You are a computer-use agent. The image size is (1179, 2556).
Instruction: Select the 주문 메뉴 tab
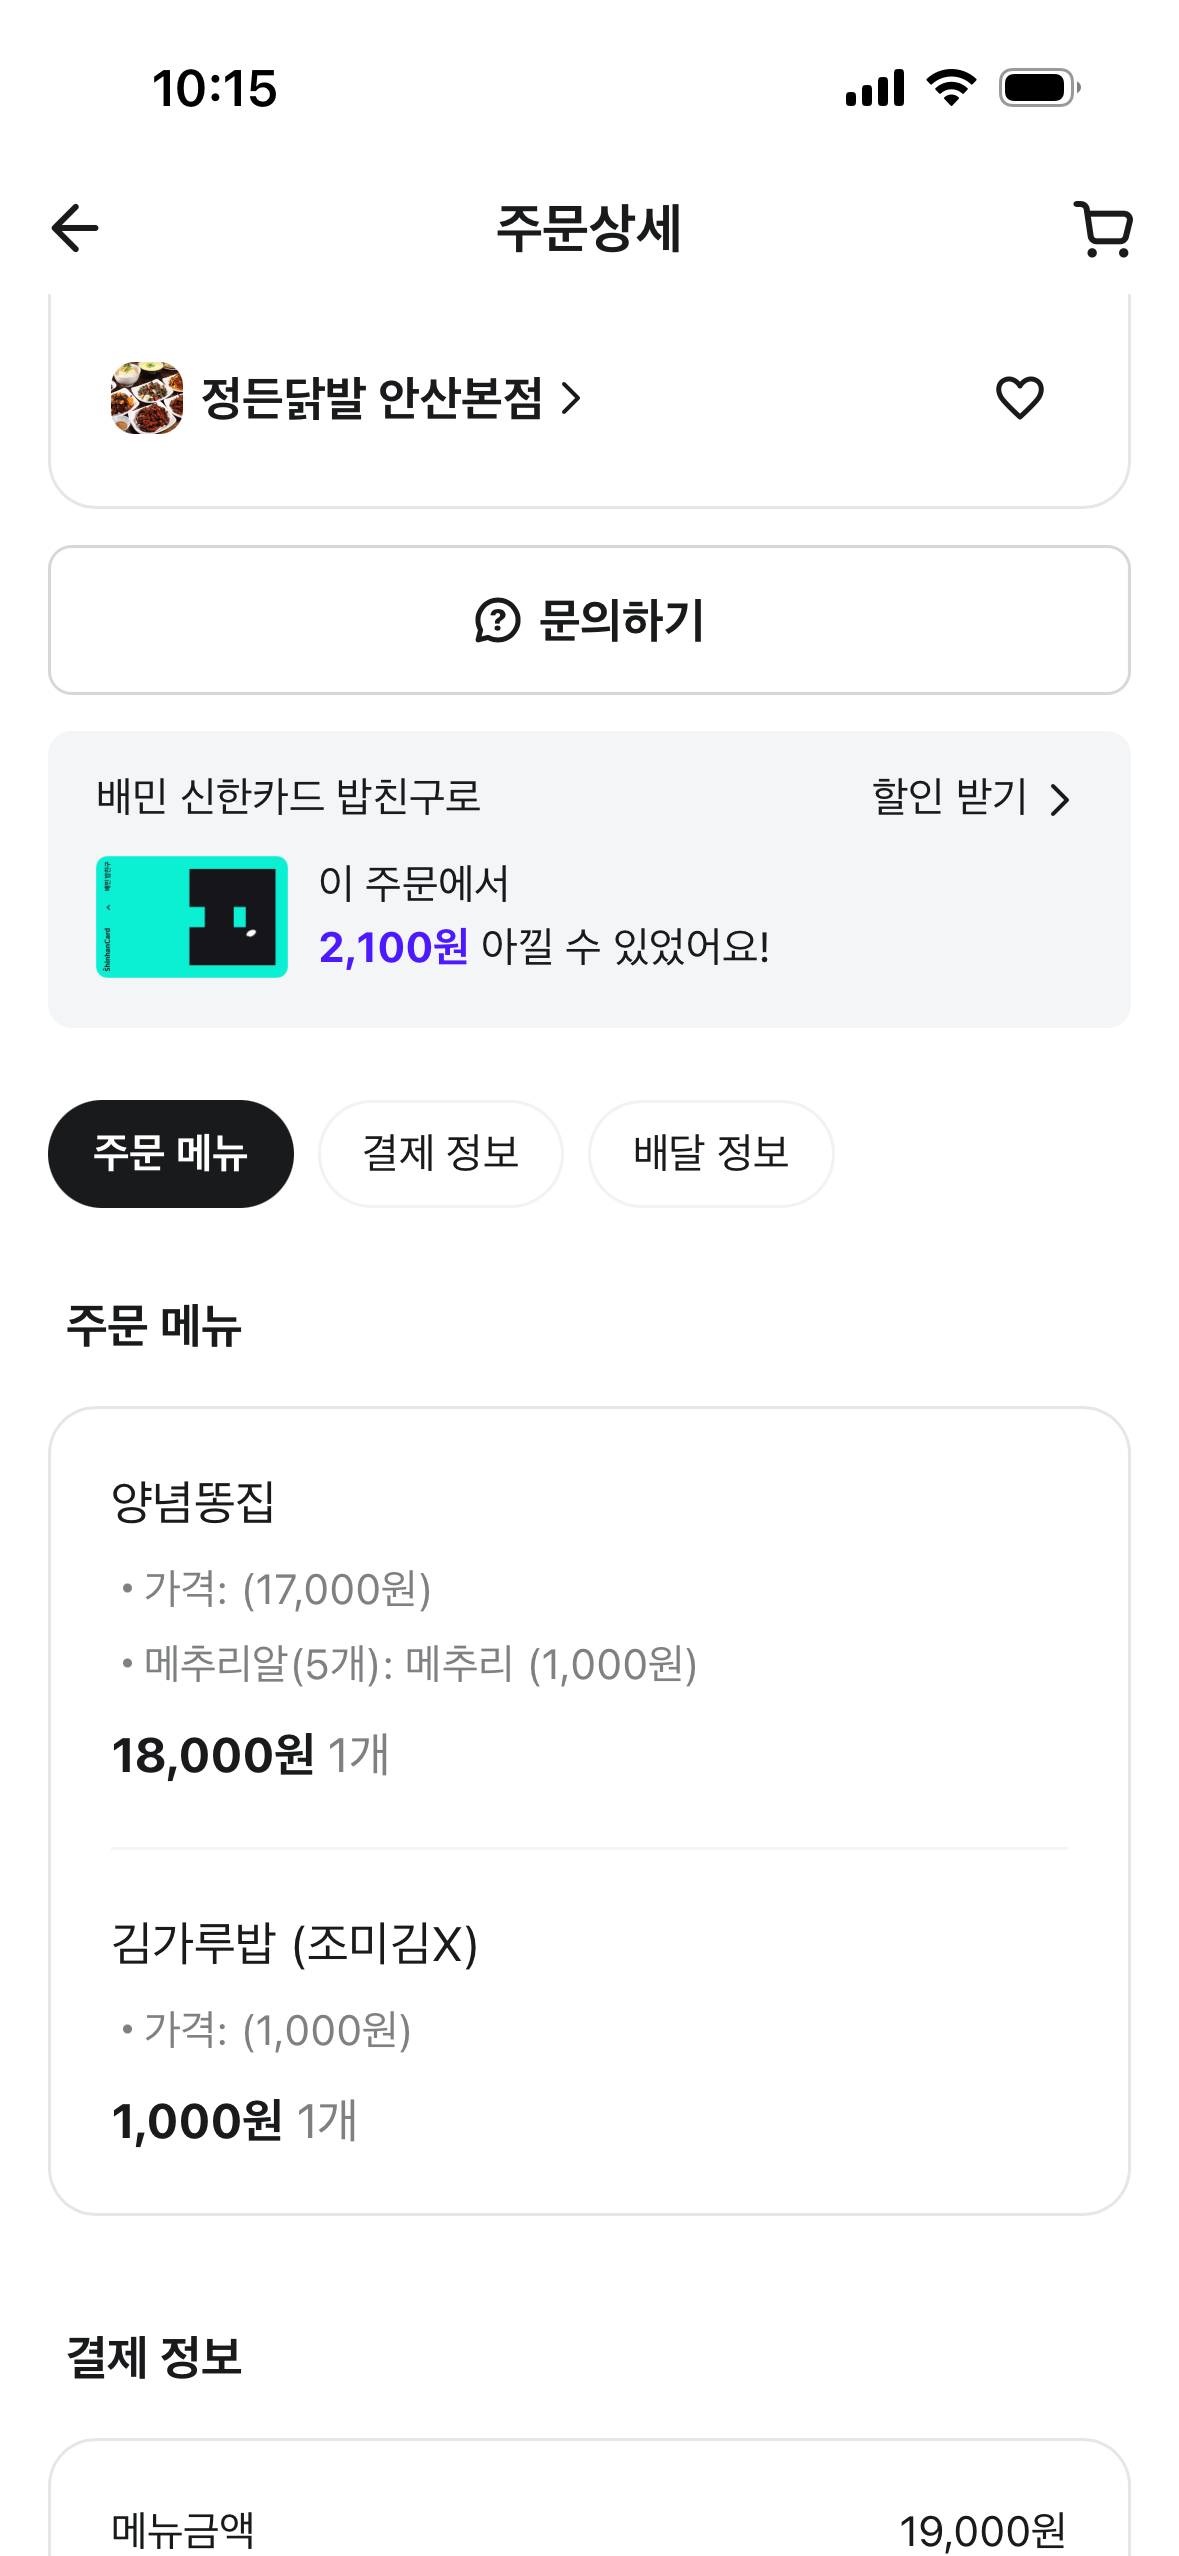pos(171,1153)
